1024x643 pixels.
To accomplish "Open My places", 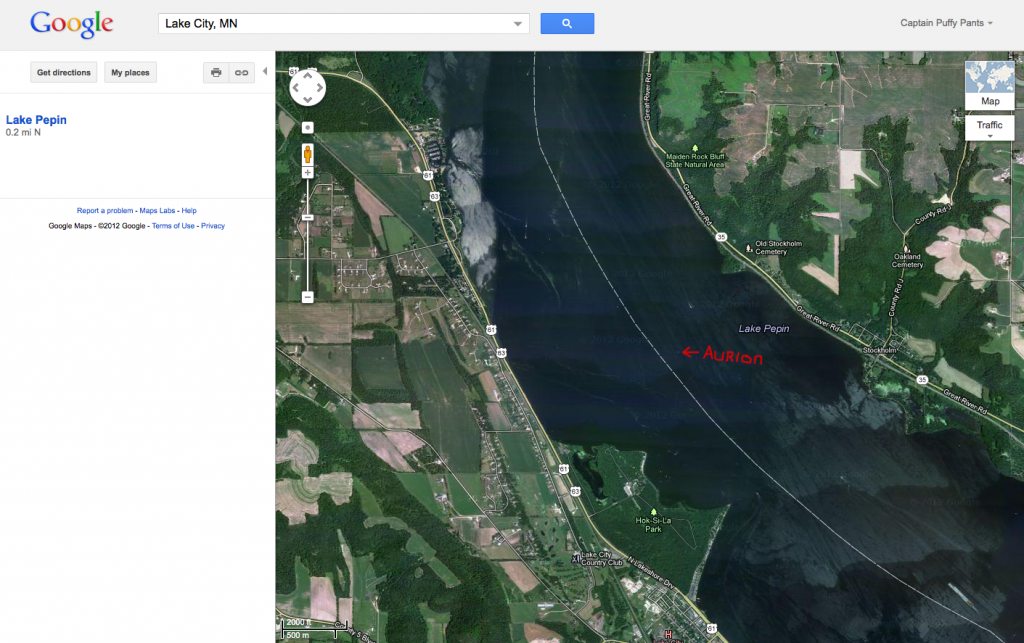I will [130, 72].
